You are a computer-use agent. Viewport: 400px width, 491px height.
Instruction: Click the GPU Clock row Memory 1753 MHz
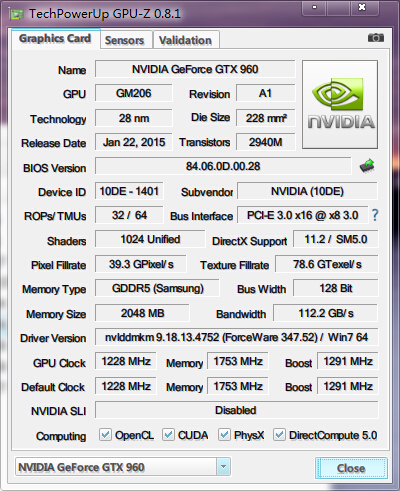(238, 361)
